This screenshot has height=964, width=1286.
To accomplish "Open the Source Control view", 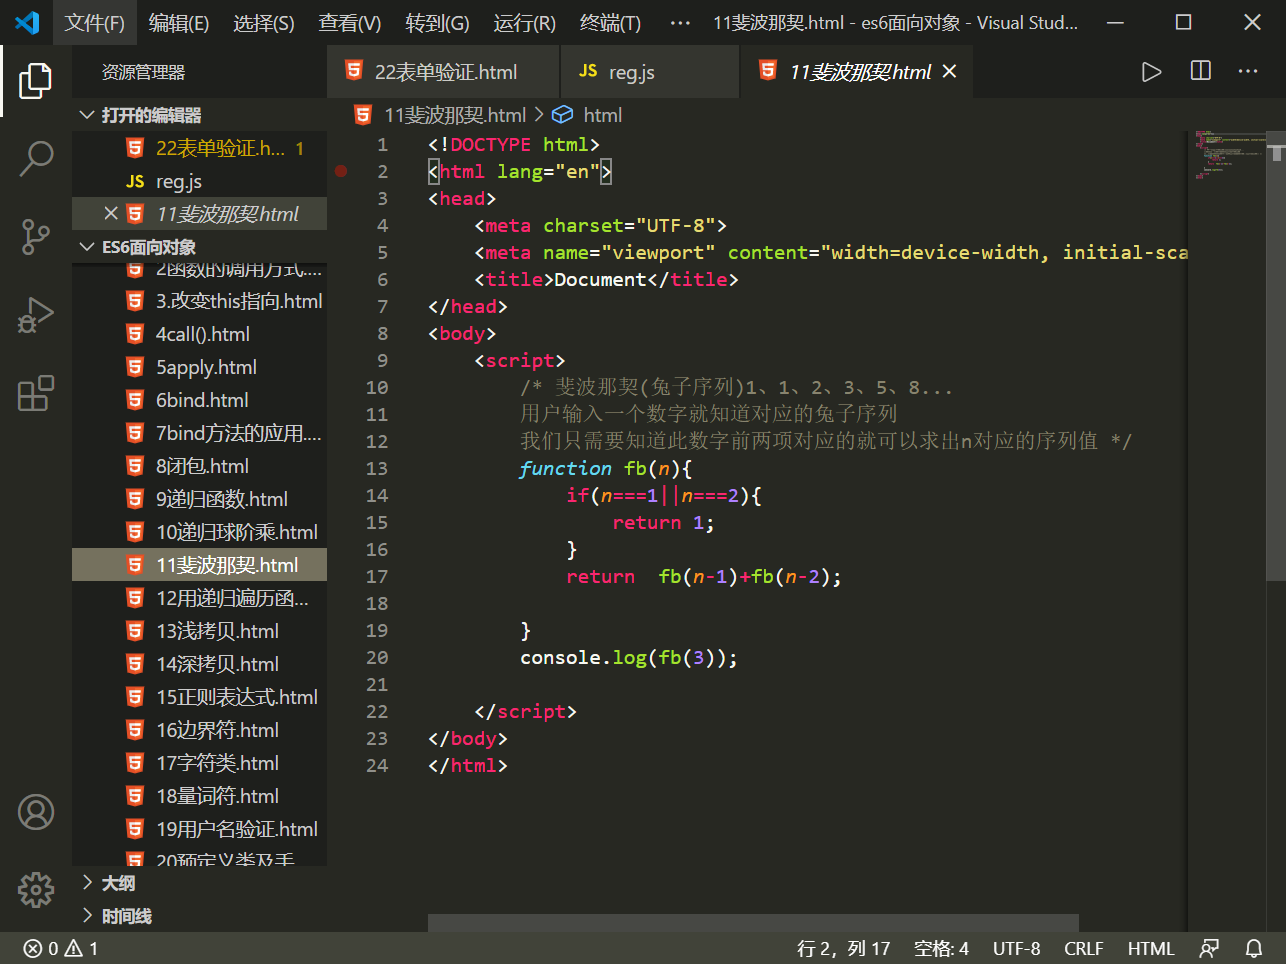I will (36, 237).
